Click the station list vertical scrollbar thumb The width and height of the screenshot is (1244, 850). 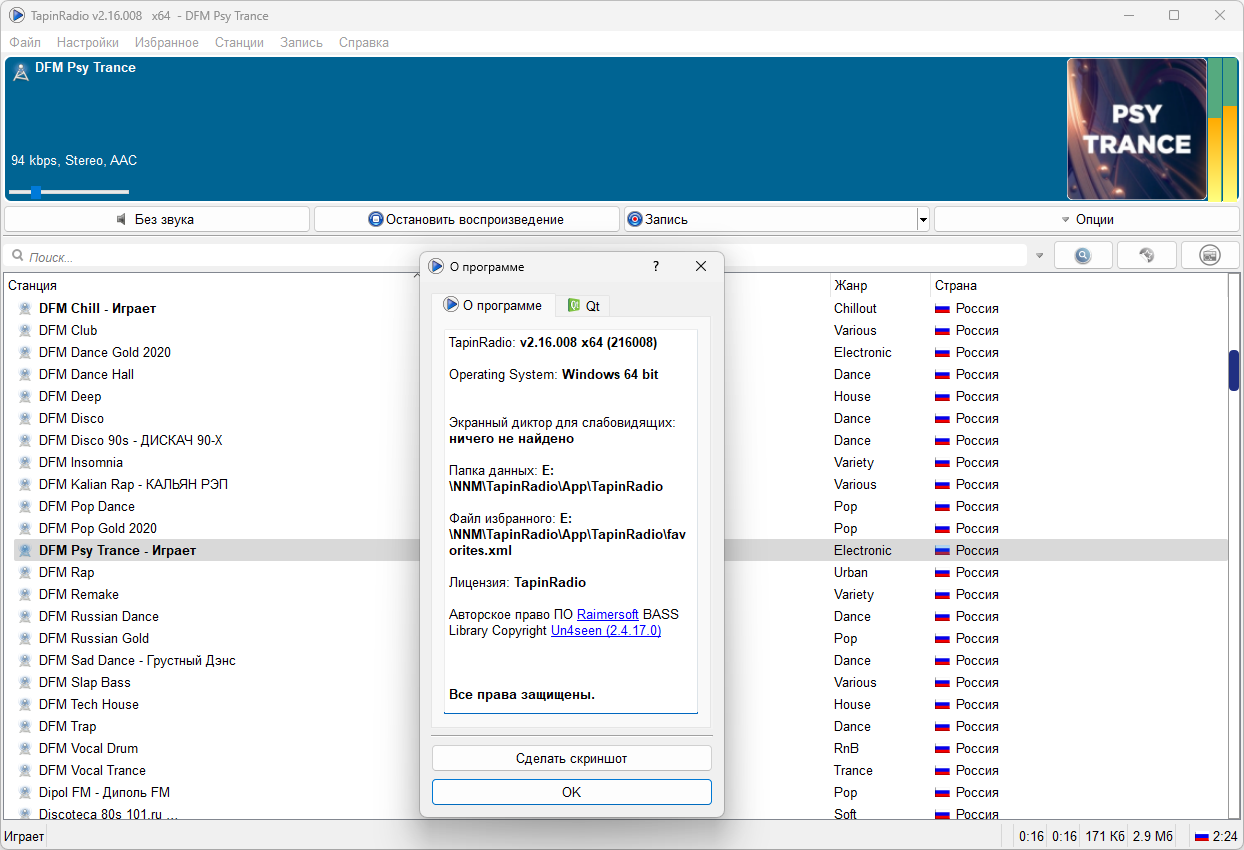pos(1234,371)
